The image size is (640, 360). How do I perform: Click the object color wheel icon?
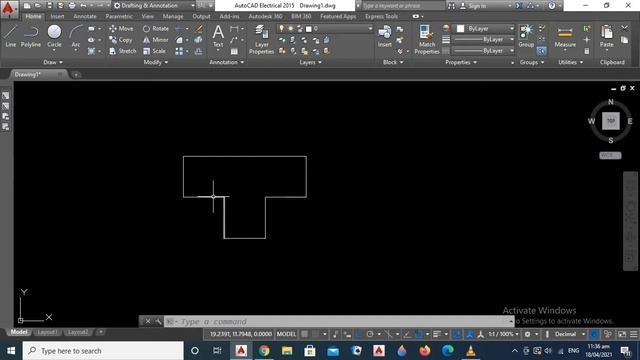[x=446, y=28]
